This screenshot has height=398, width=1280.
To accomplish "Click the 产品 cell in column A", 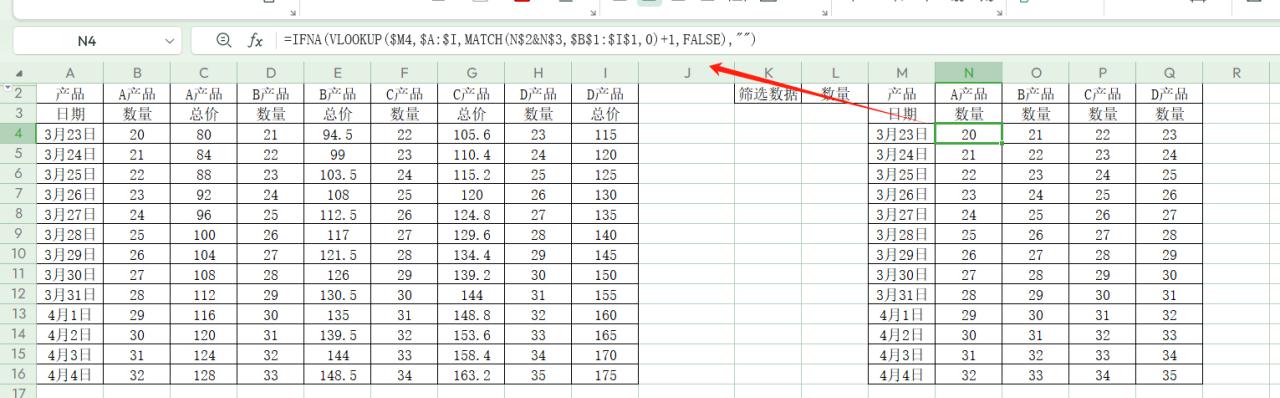I will click(x=69, y=94).
